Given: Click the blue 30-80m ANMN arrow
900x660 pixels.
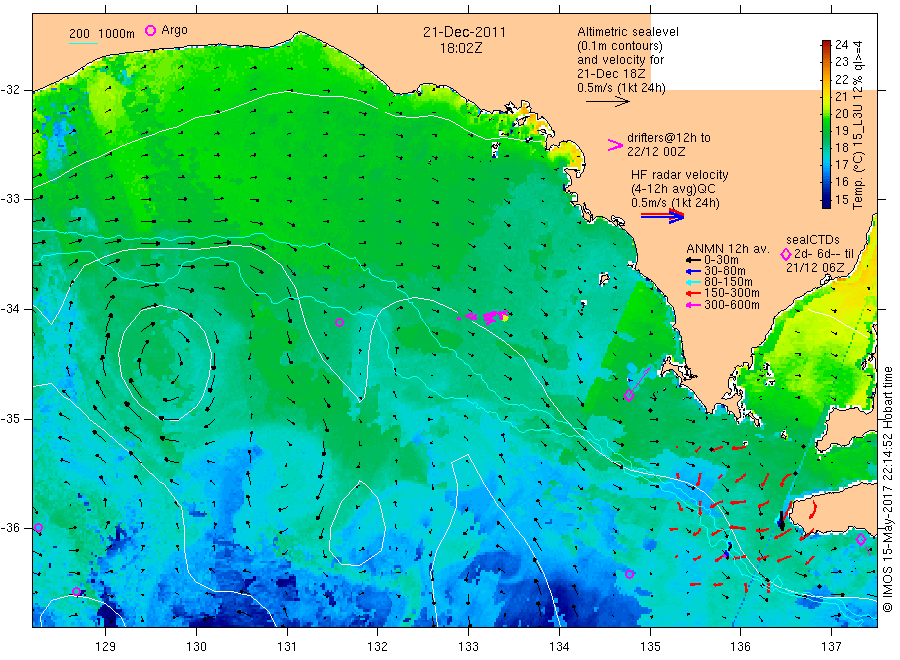Looking at the screenshot, I should [693, 271].
